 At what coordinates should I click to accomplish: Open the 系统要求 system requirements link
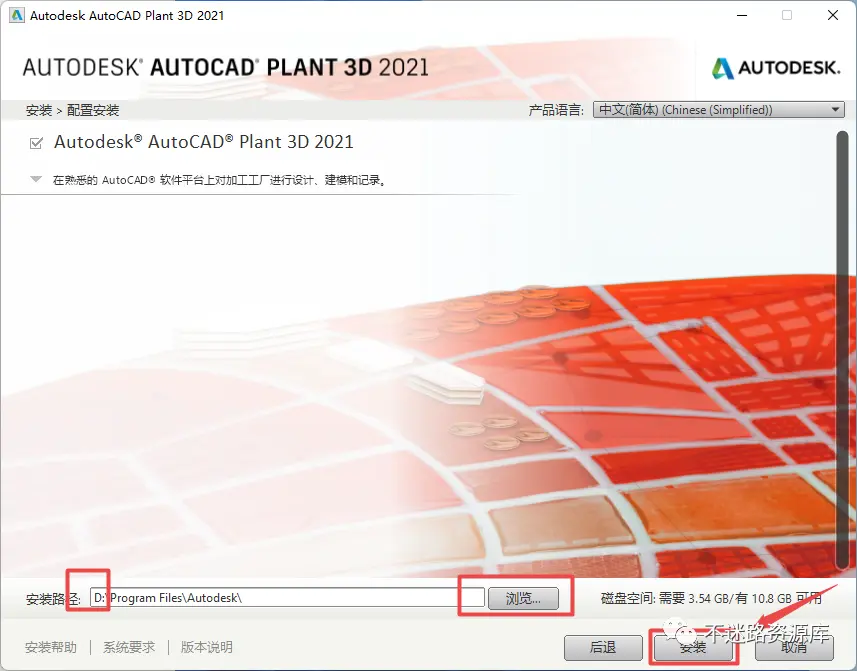(128, 647)
